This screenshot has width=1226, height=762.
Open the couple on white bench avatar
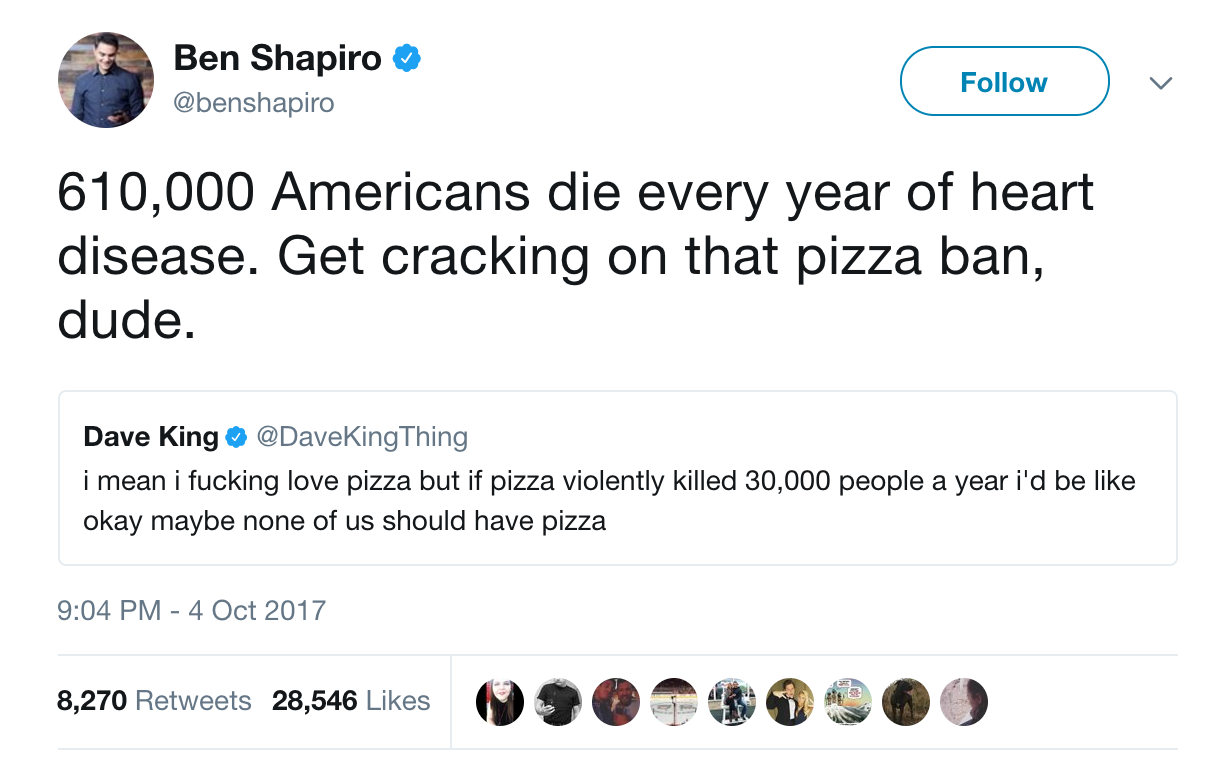point(732,701)
